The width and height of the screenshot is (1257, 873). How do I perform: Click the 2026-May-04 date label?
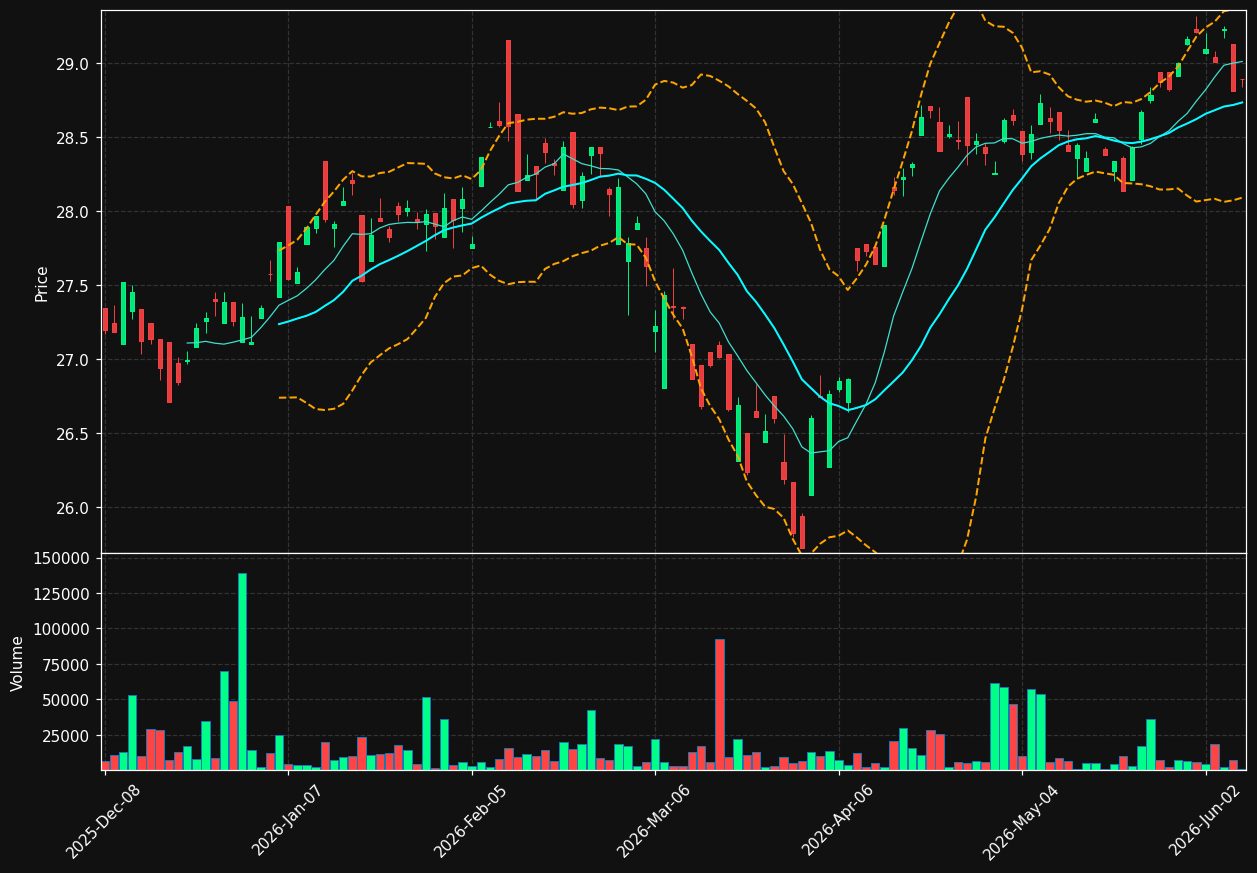[1021, 821]
